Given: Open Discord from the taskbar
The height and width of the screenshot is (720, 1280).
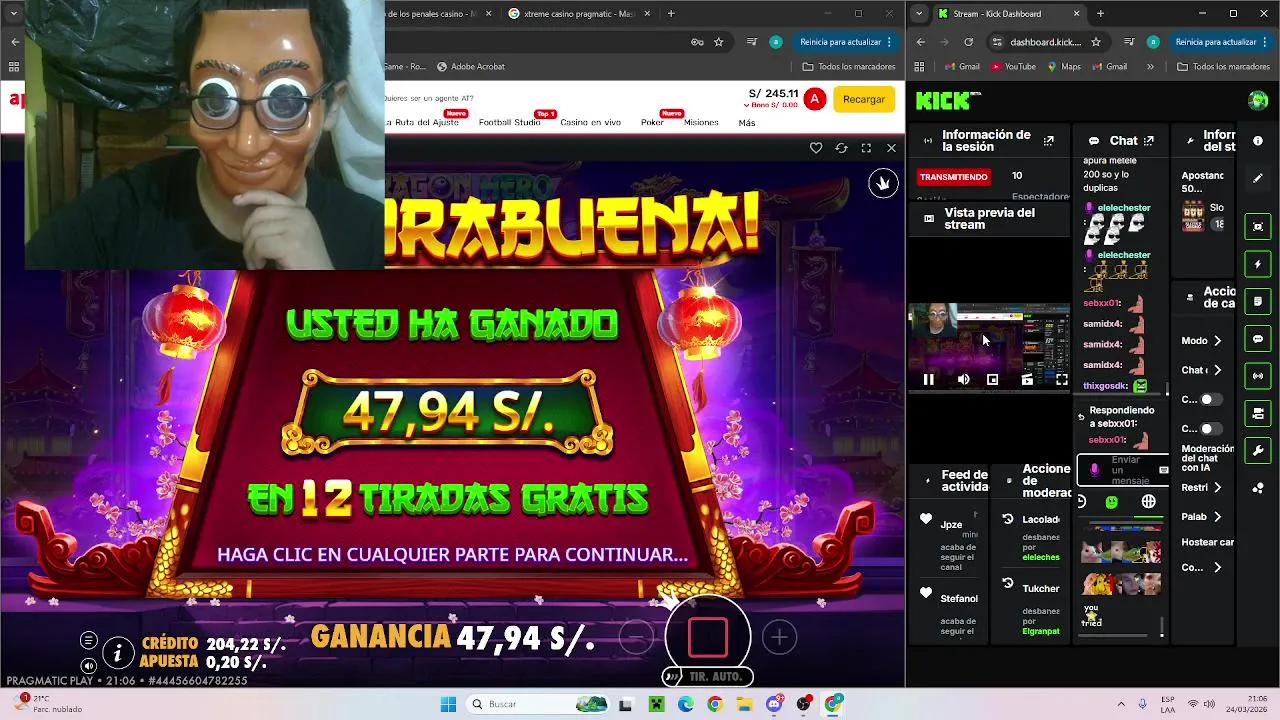Looking at the screenshot, I should point(773,704).
